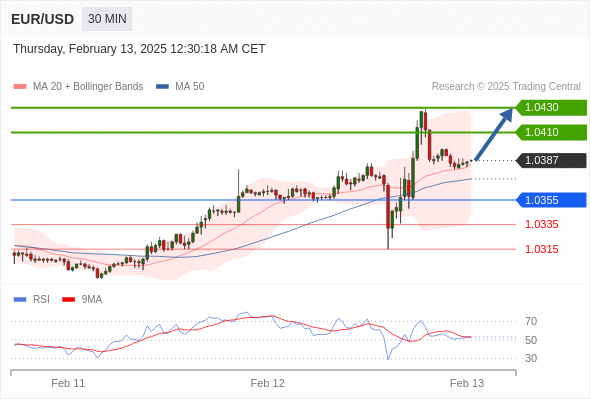Click the 30 MIN timeframe badge
Screen dimensions: 590x400
tap(107, 19)
